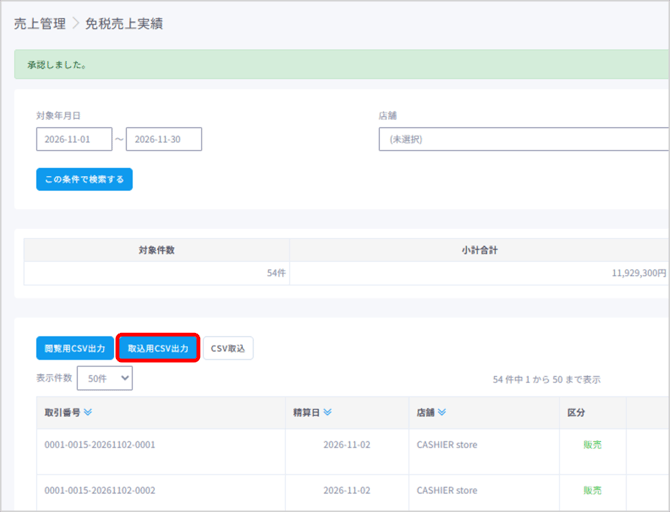Click the 承認しました。 notification message
Image resolution: width=670 pixels, height=512 pixels.
pyautogui.click(x=57, y=65)
